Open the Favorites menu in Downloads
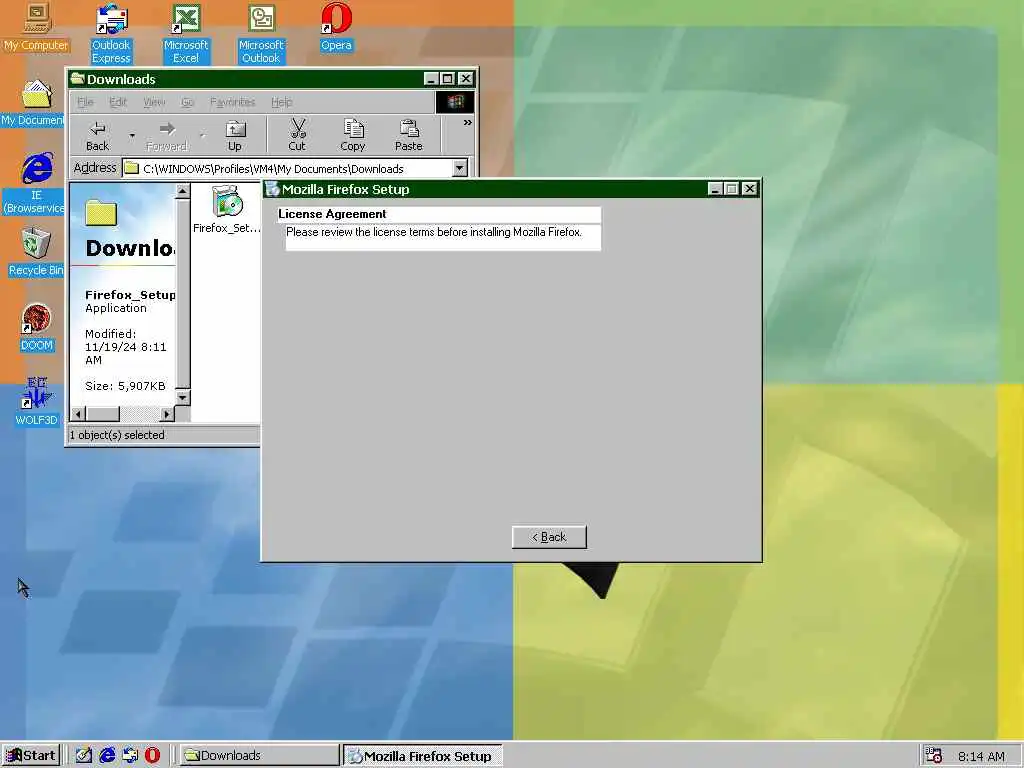Screen dimensions: 1024x768 [x=232, y=102]
